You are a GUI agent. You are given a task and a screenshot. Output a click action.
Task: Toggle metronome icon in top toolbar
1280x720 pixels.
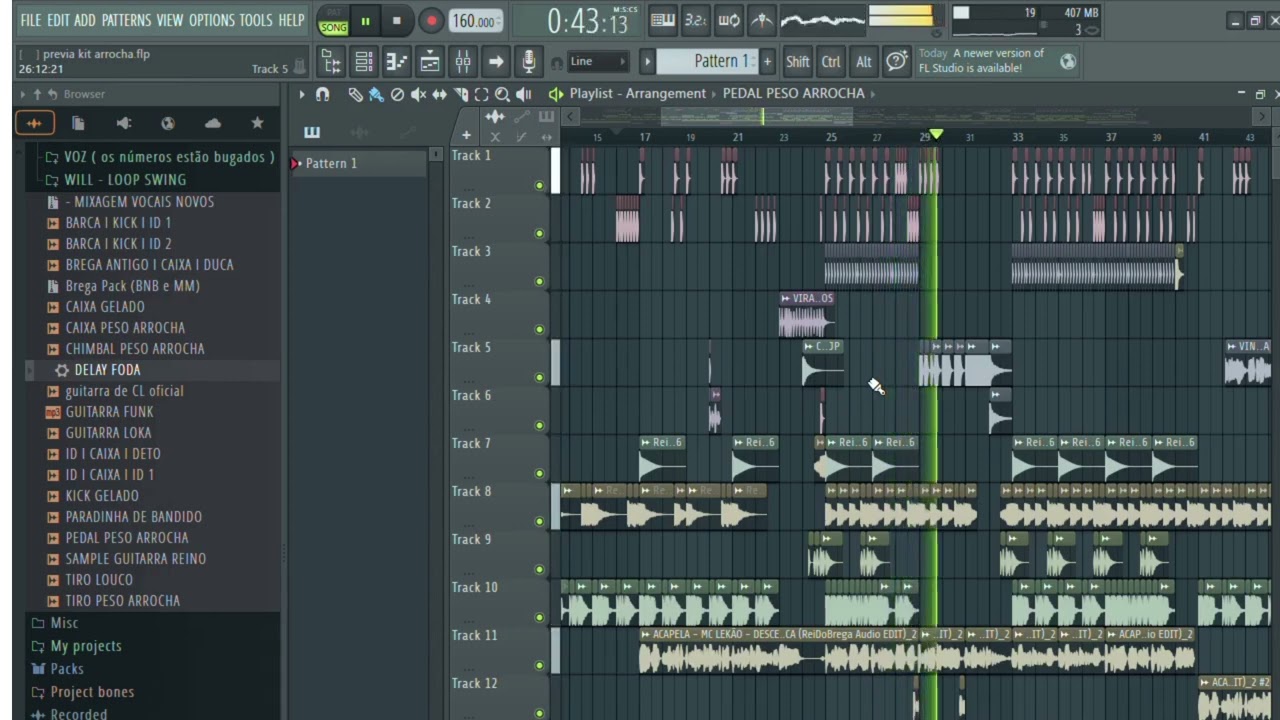762,20
